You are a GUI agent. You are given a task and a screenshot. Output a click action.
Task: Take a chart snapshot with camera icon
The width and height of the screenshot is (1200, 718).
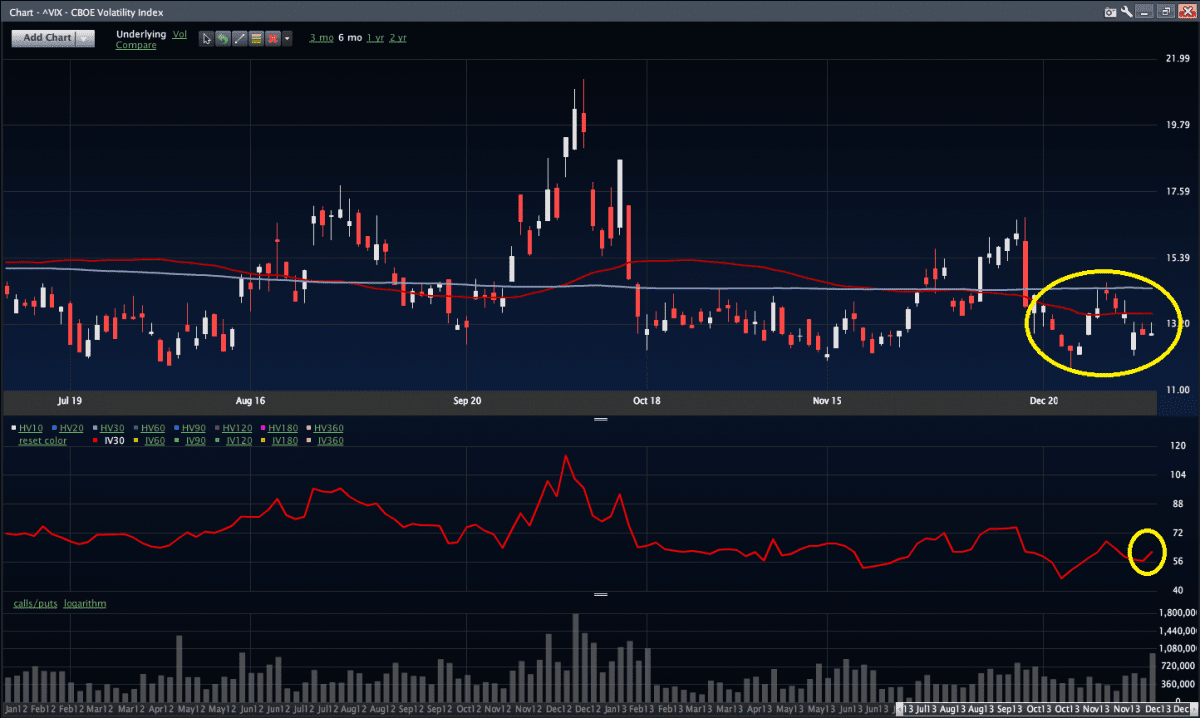pyautogui.click(x=1110, y=12)
